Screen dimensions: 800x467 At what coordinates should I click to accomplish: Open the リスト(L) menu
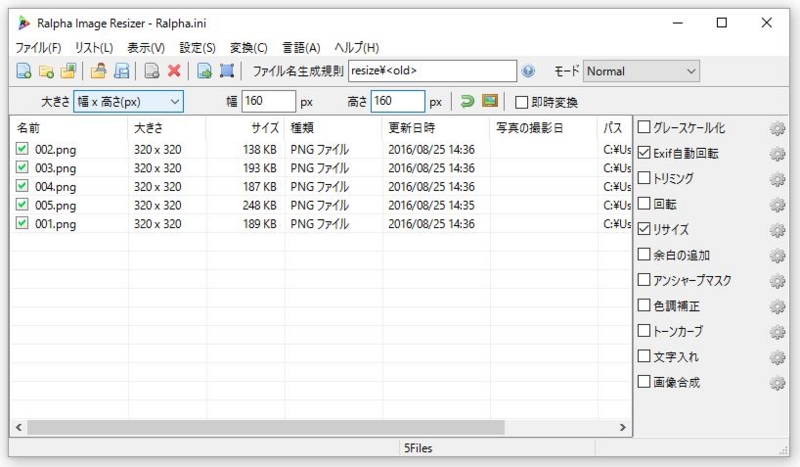(x=94, y=48)
